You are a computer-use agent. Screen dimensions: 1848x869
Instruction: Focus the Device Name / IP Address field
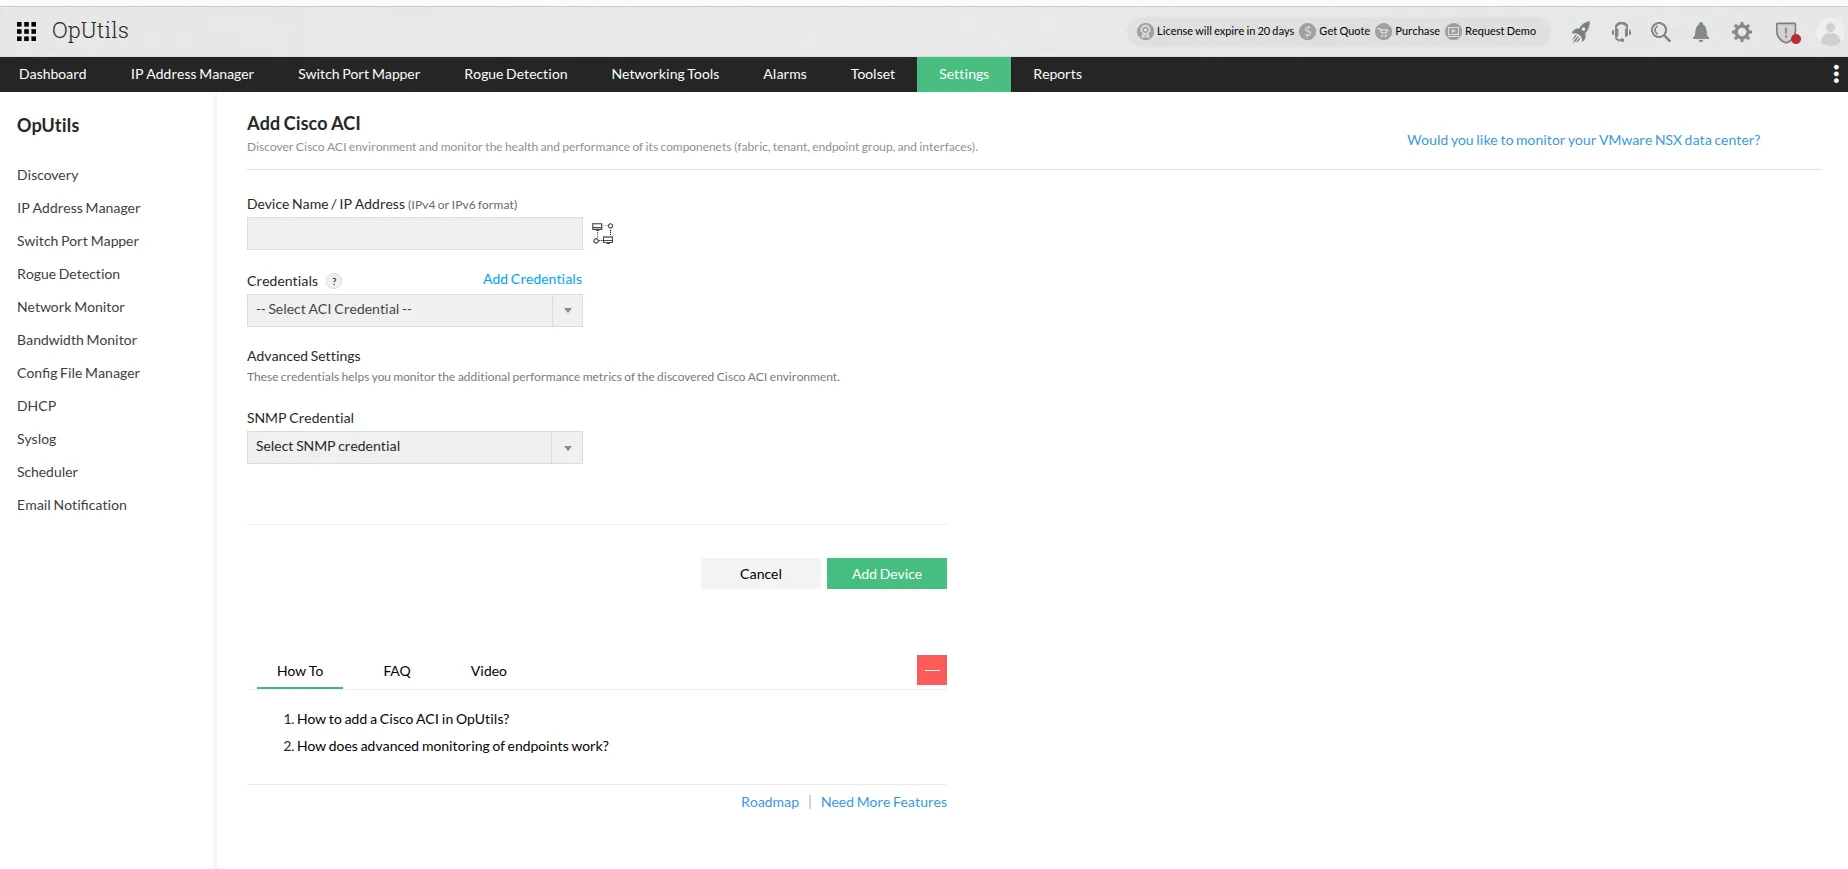[x=415, y=234]
